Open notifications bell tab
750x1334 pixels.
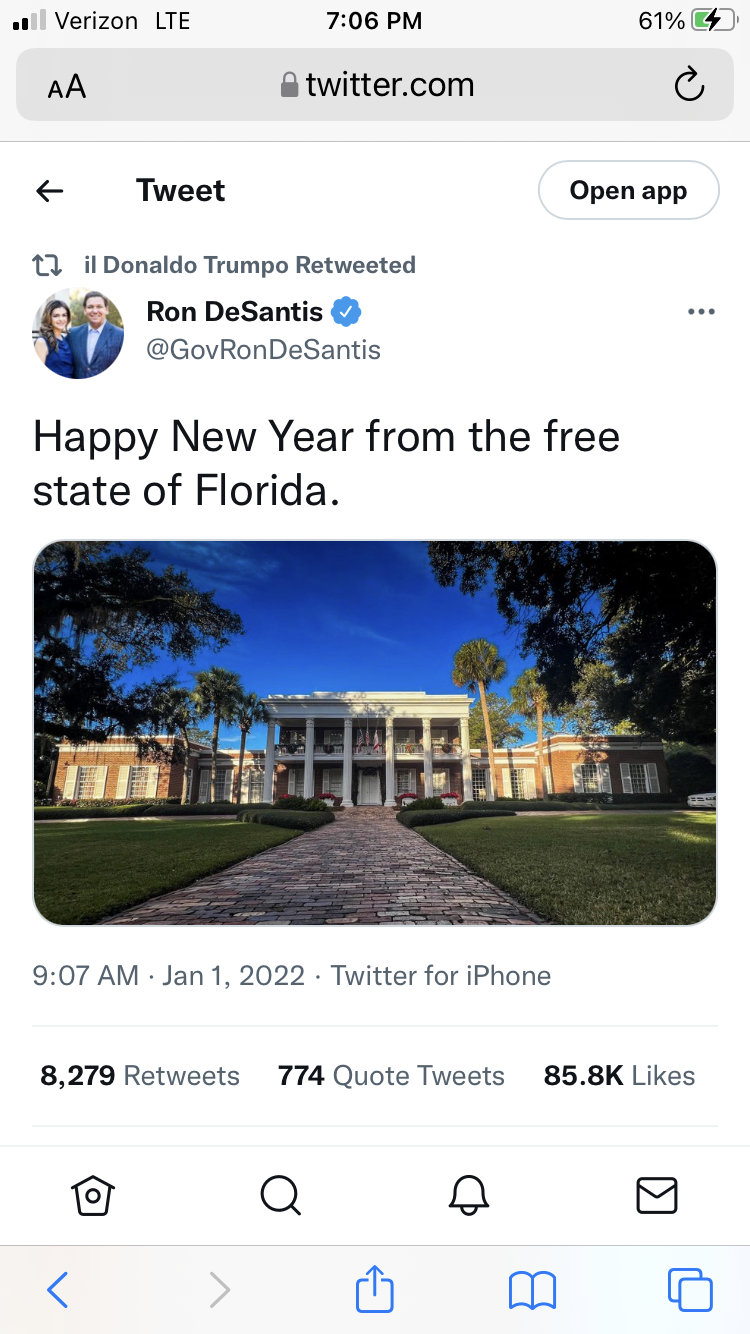pos(468,1194)
